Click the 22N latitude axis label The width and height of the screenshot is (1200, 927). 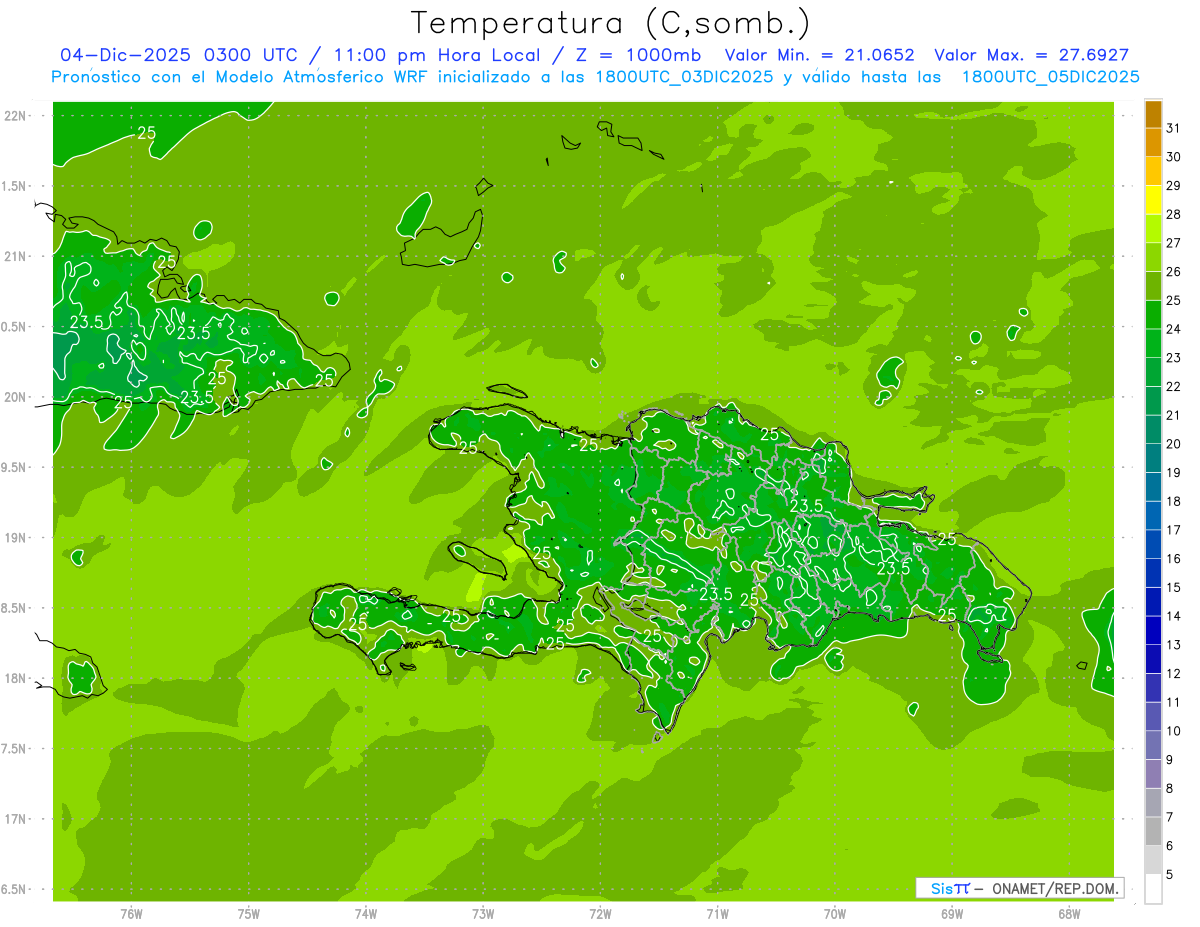[x=16, y=116]
